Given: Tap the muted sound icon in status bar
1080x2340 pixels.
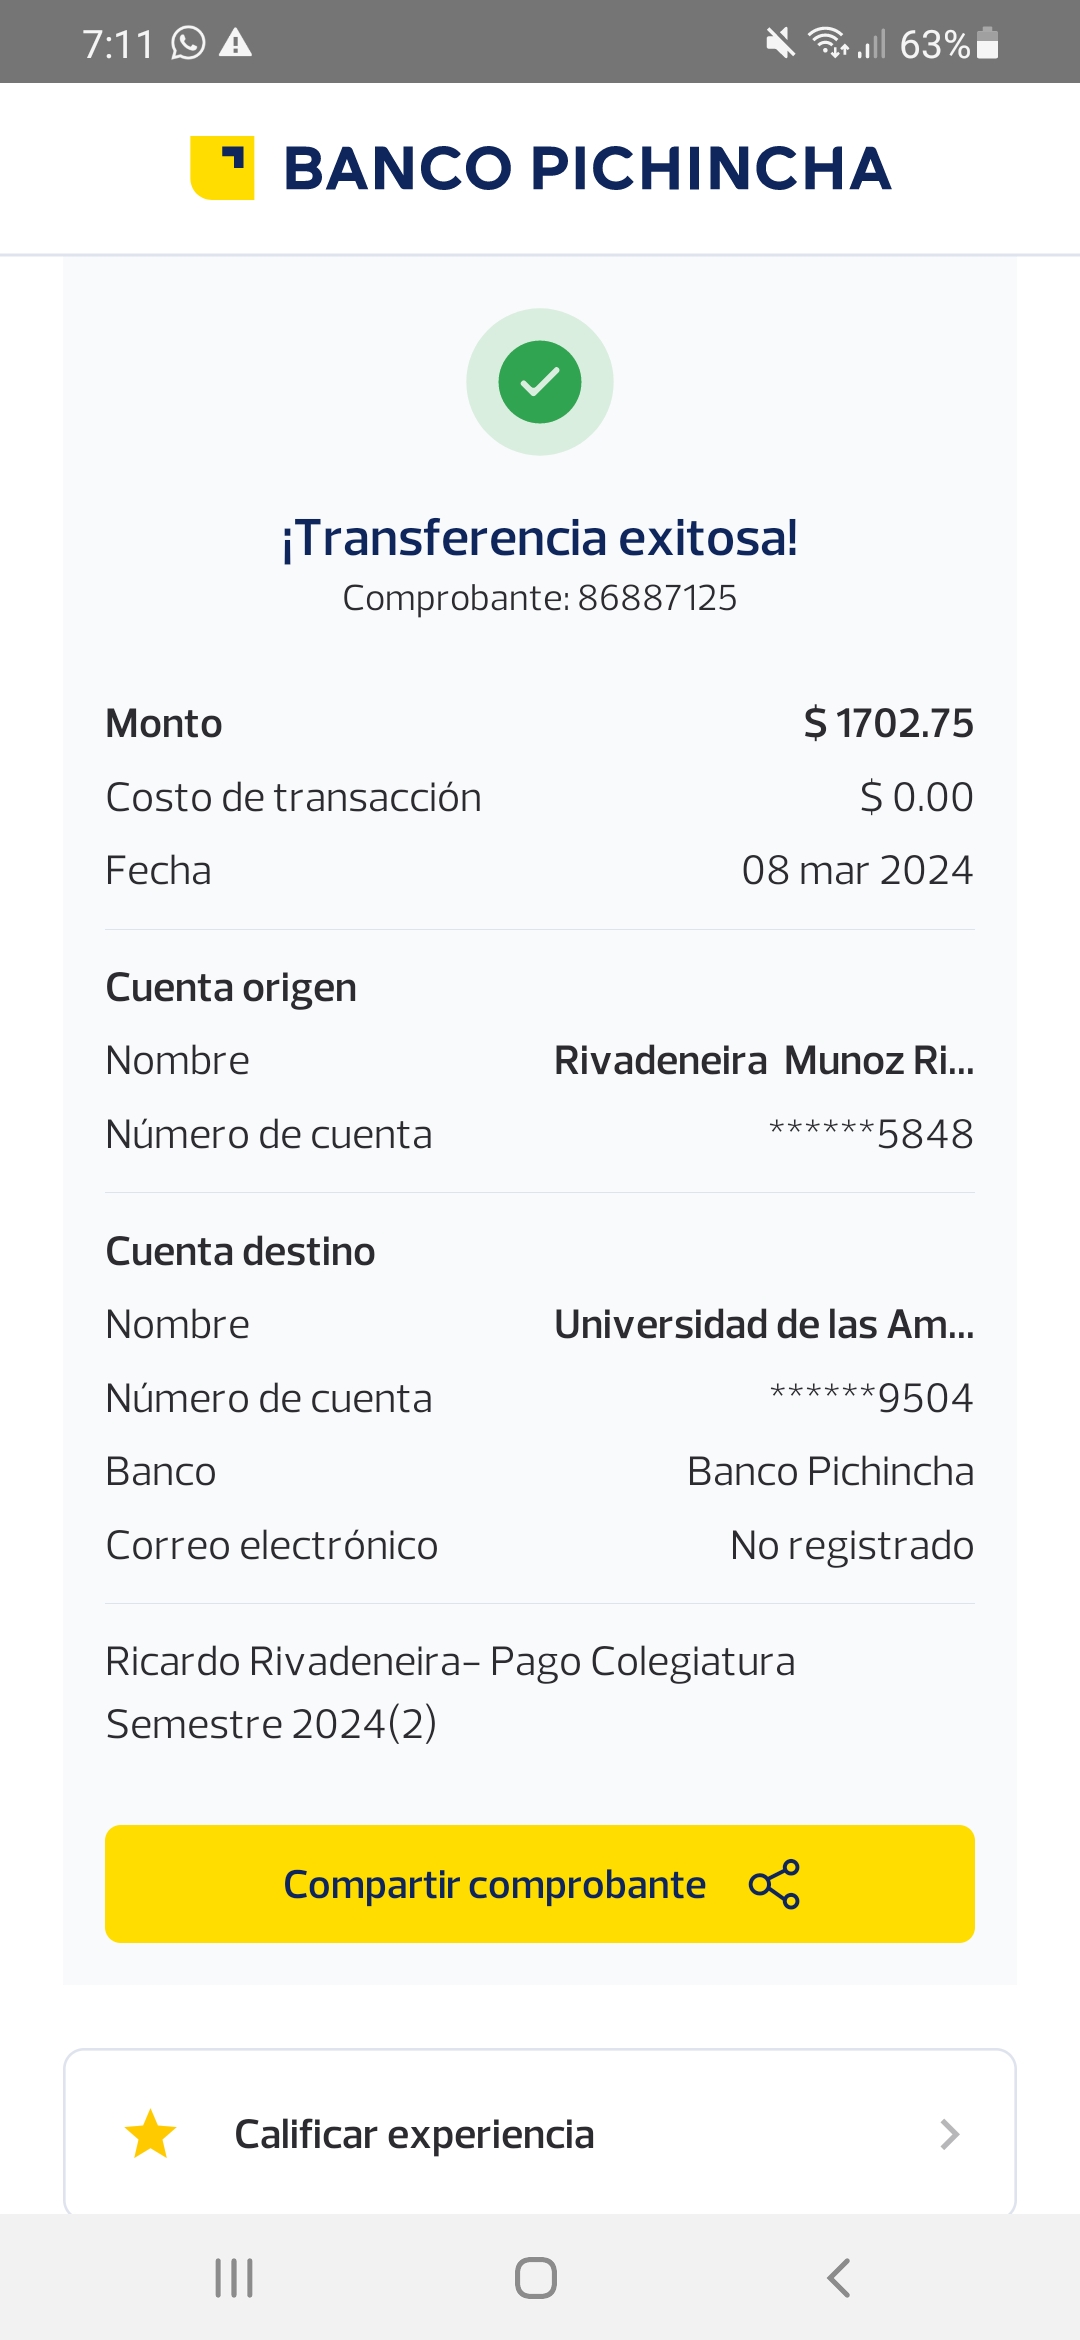Looking at the screenshot, I should click(780, 43).
